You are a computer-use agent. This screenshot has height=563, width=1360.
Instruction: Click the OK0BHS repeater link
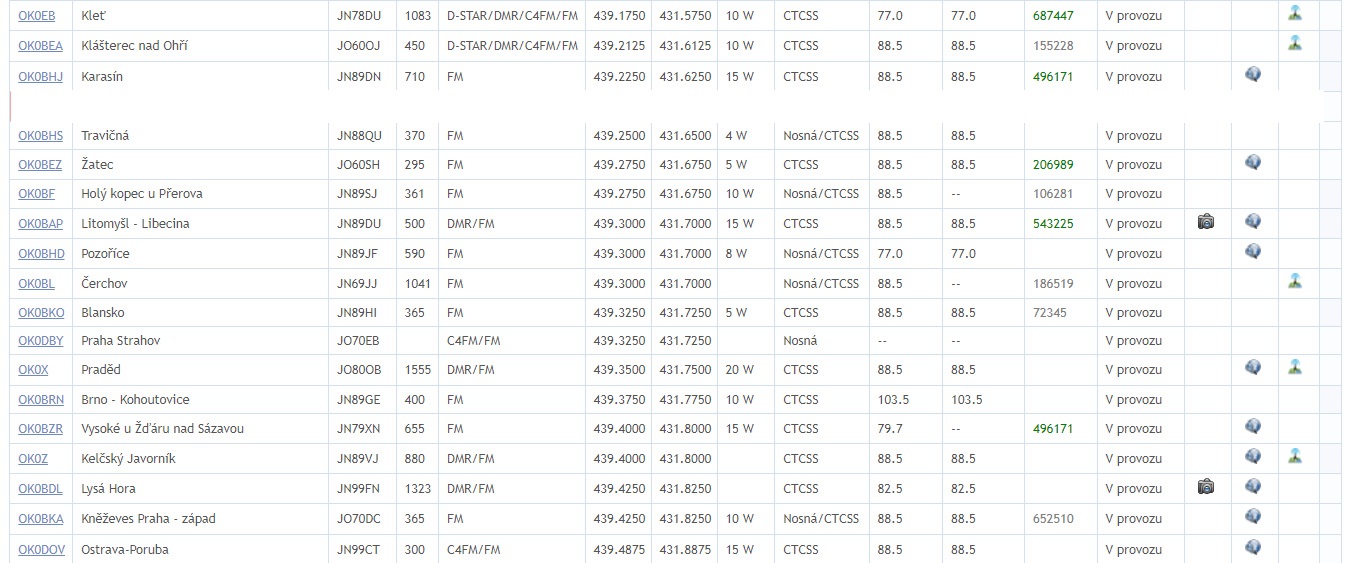[x=40, y=136]
